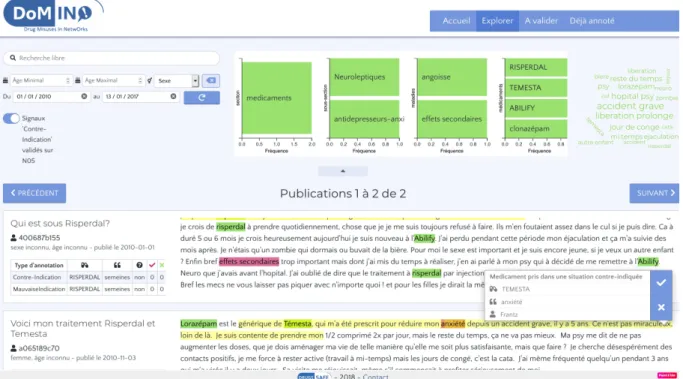Click the highlighted 'Lorazépam' word

199,324
